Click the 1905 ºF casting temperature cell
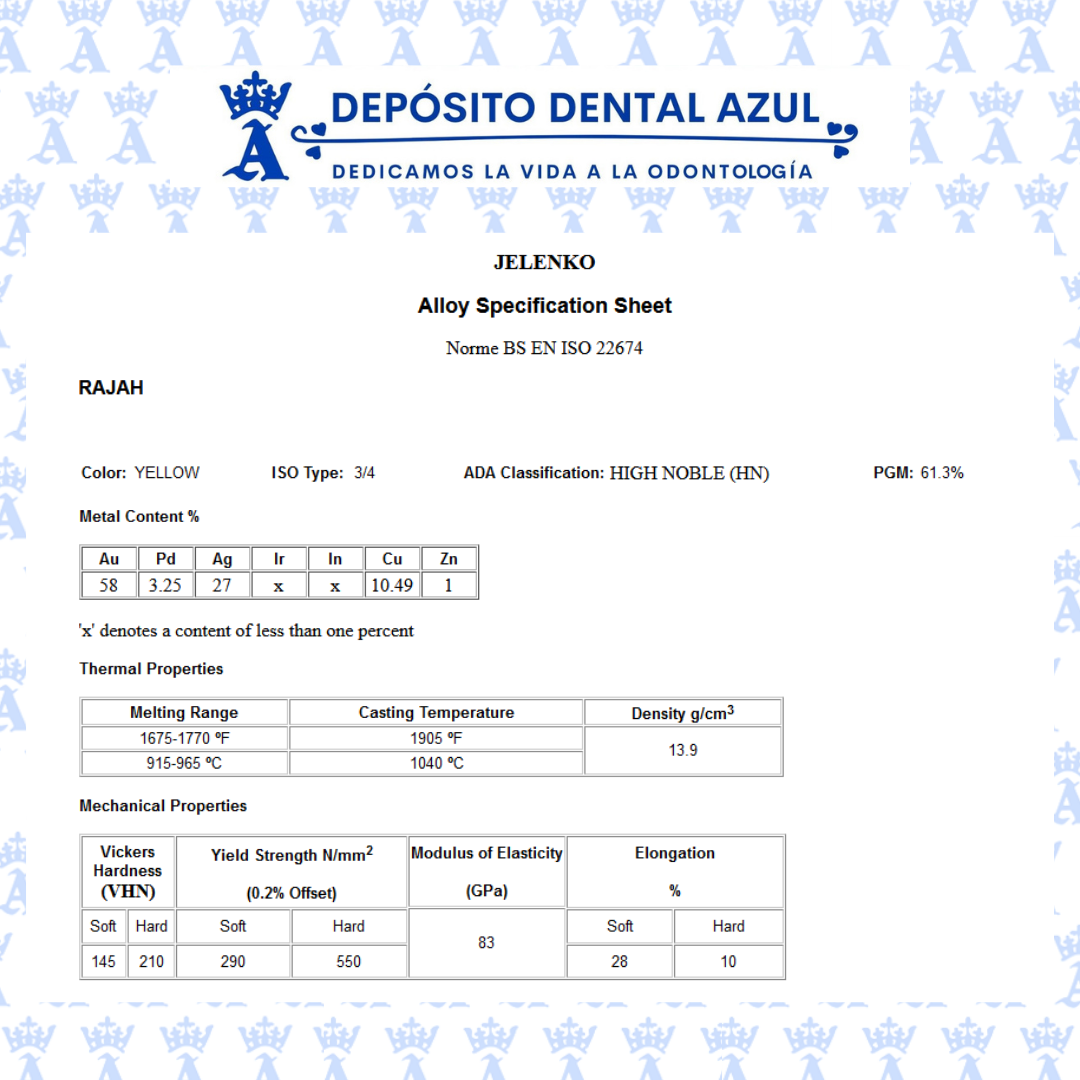 pyautogui.click(x=436, y=739)
